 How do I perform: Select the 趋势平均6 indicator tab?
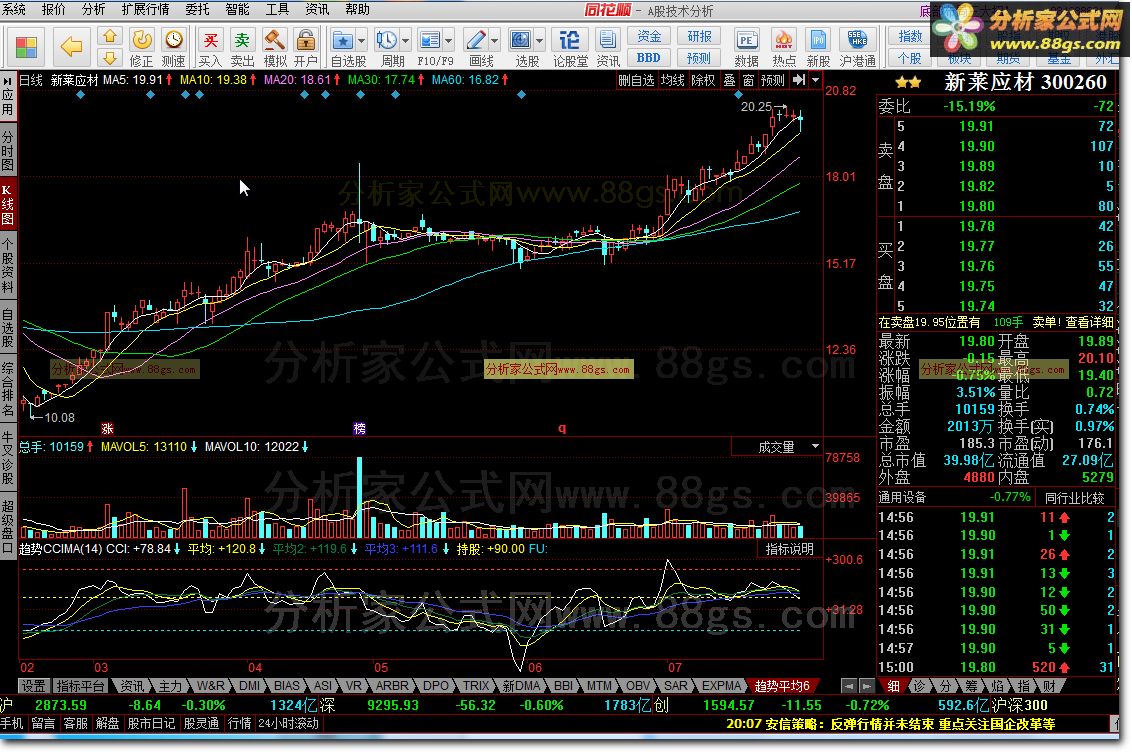[x=782, y=686]
